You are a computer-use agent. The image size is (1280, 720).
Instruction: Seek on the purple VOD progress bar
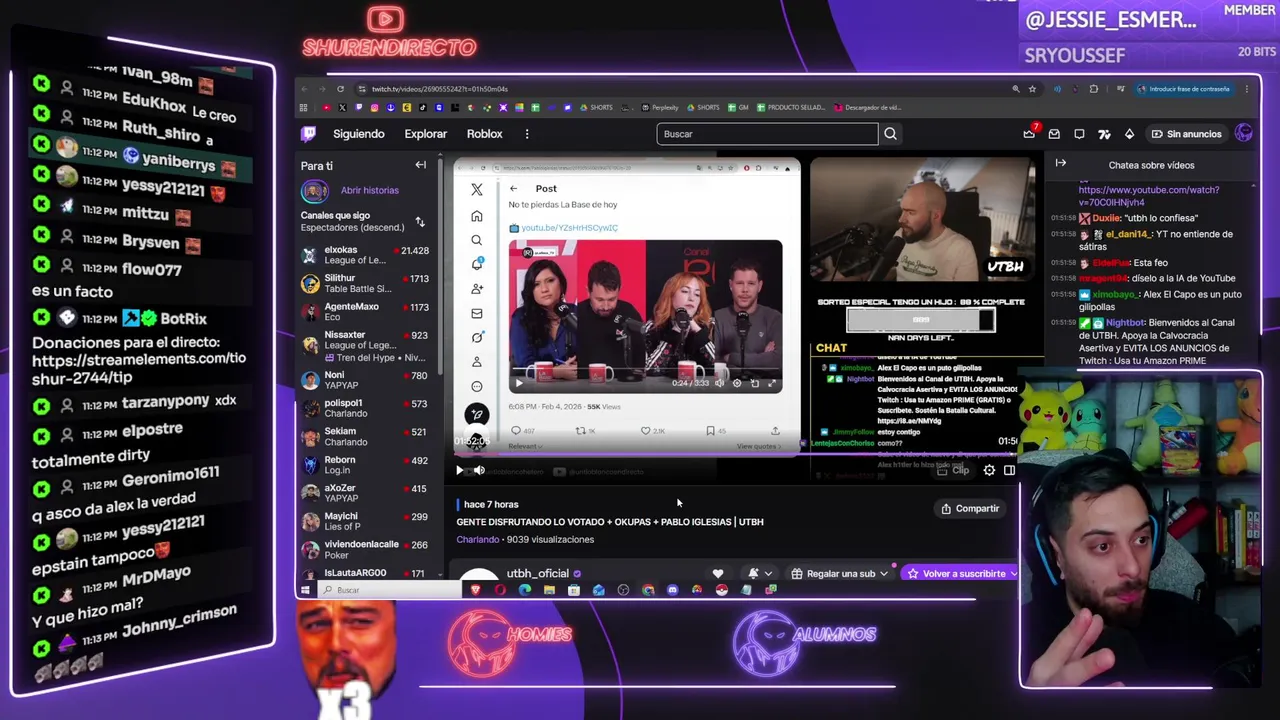(735, 455)
